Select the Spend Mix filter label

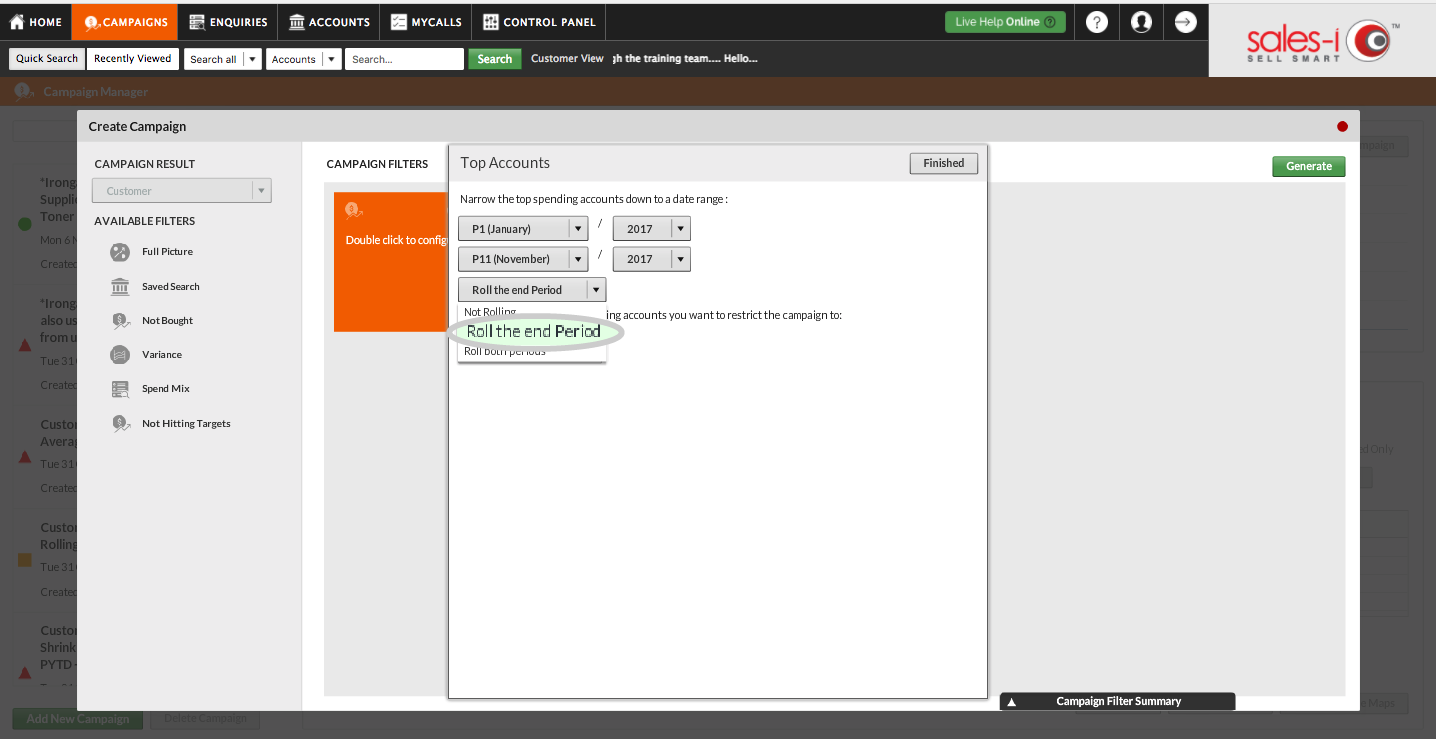(166, 389)
